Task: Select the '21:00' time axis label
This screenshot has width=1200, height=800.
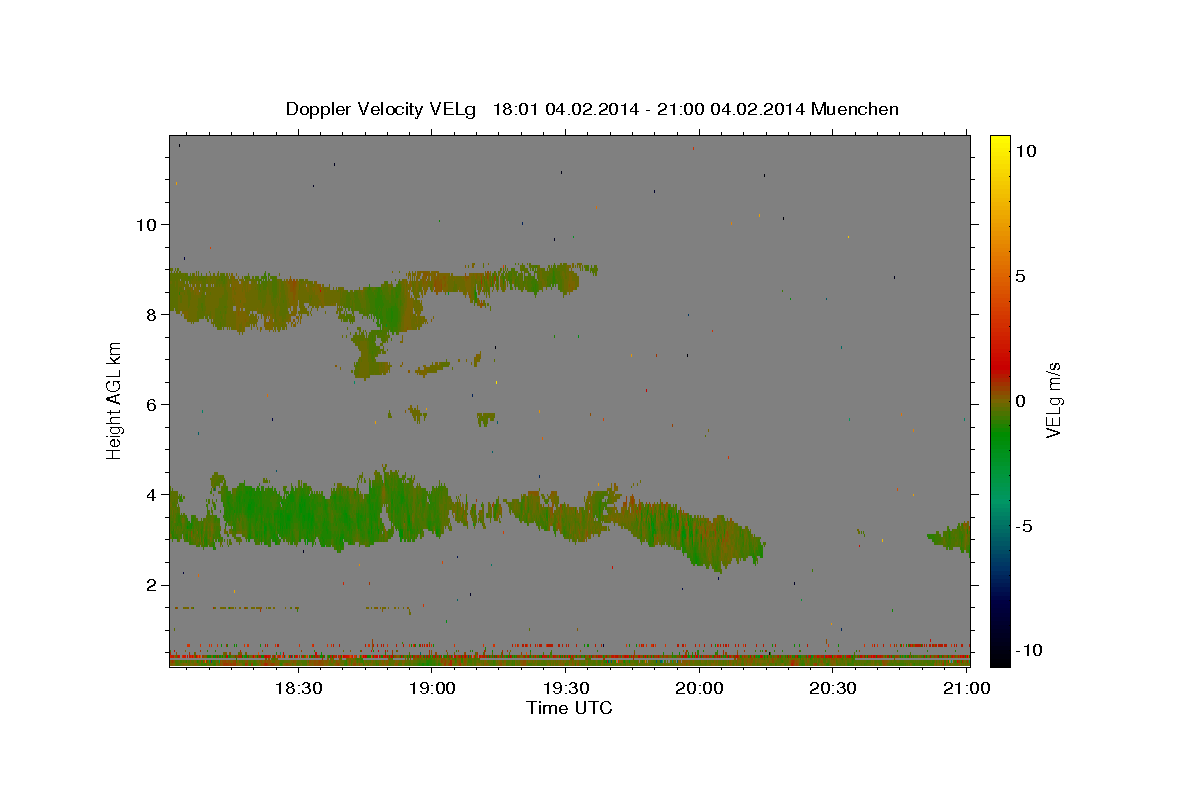Action: coord(967,688)
